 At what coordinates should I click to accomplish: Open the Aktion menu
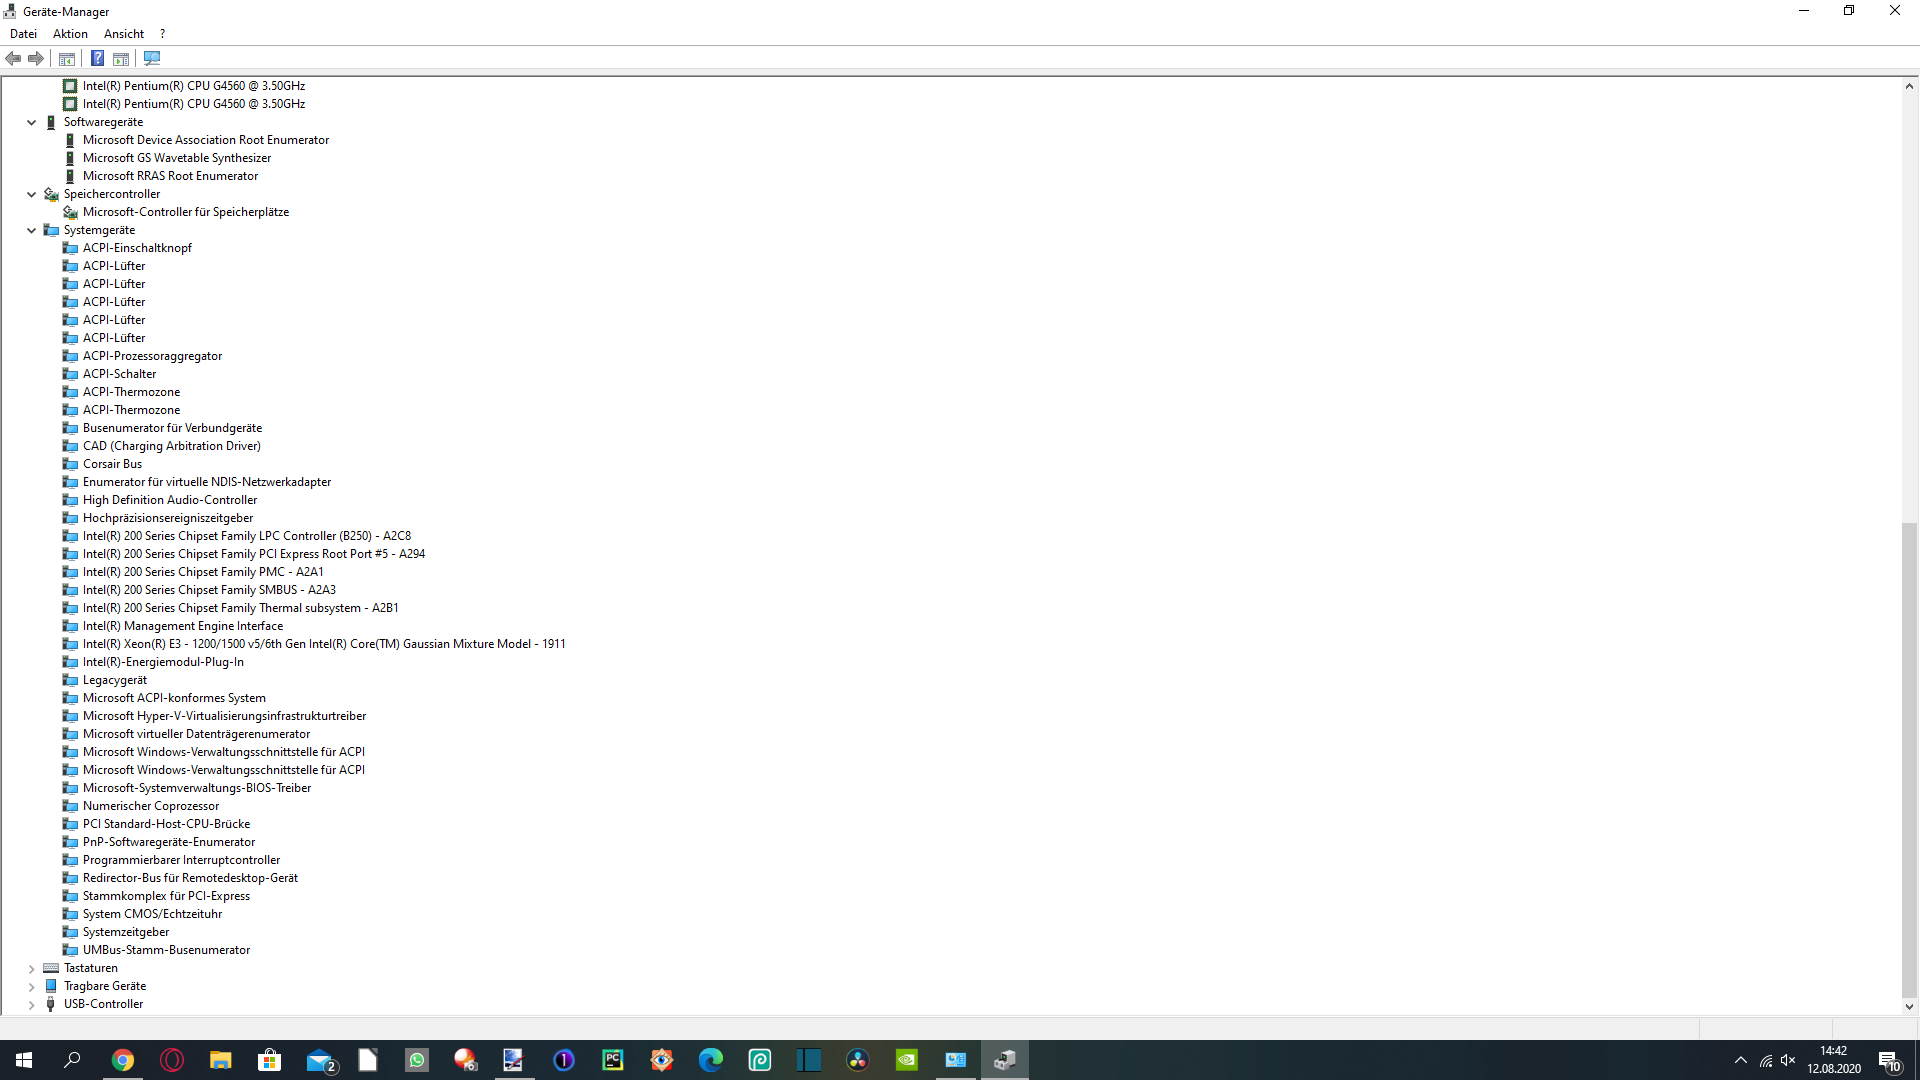point(70,33)
